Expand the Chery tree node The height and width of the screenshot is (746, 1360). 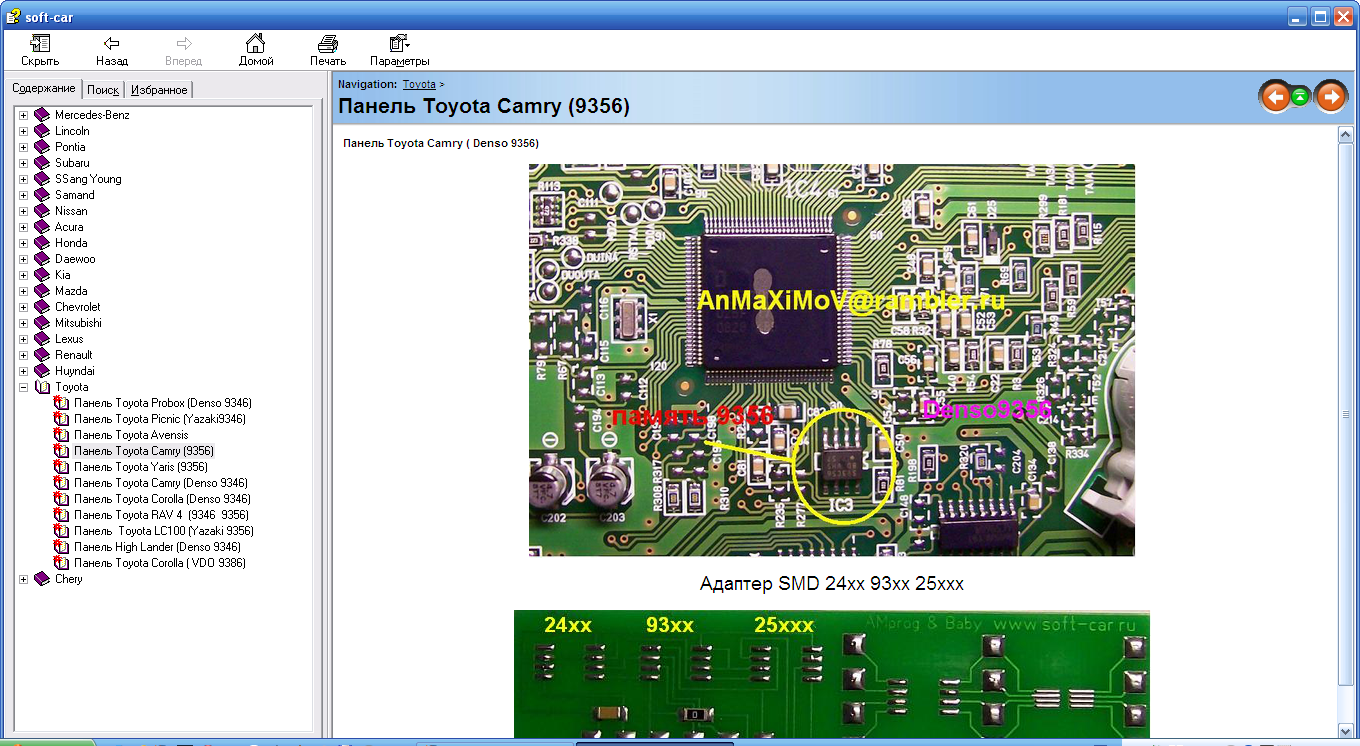(x=23, y=579)
